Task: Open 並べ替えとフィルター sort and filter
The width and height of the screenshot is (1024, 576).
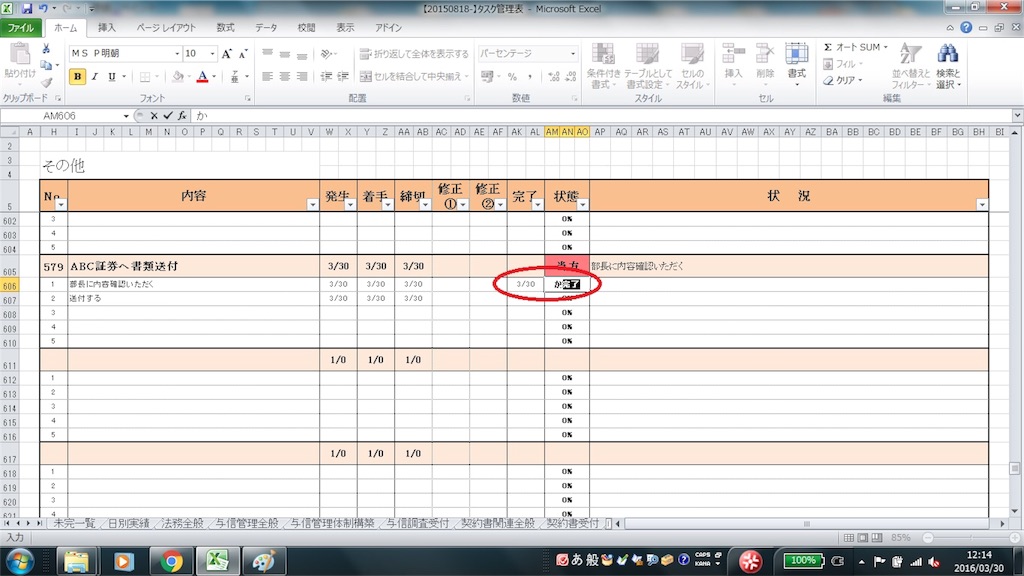Action: (x=910, y=66)
